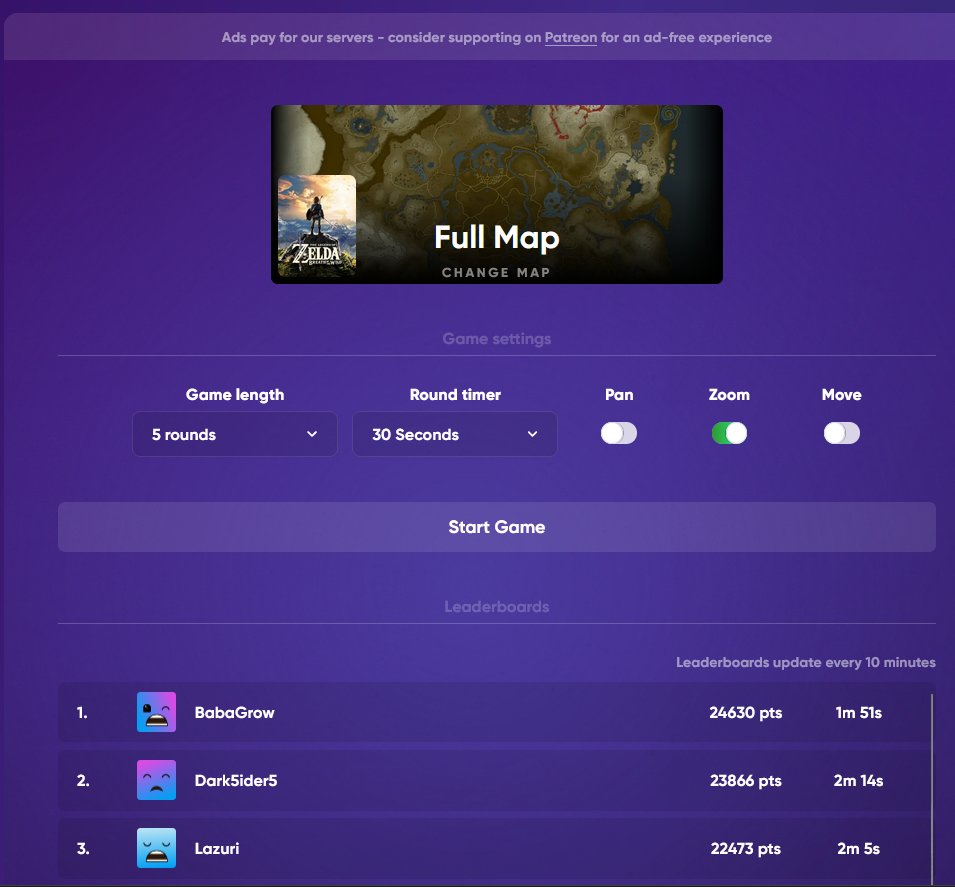Image resolution: width=955 pixels, height=887 pixels.
Task: Click the Game length label
Action: 235,395
